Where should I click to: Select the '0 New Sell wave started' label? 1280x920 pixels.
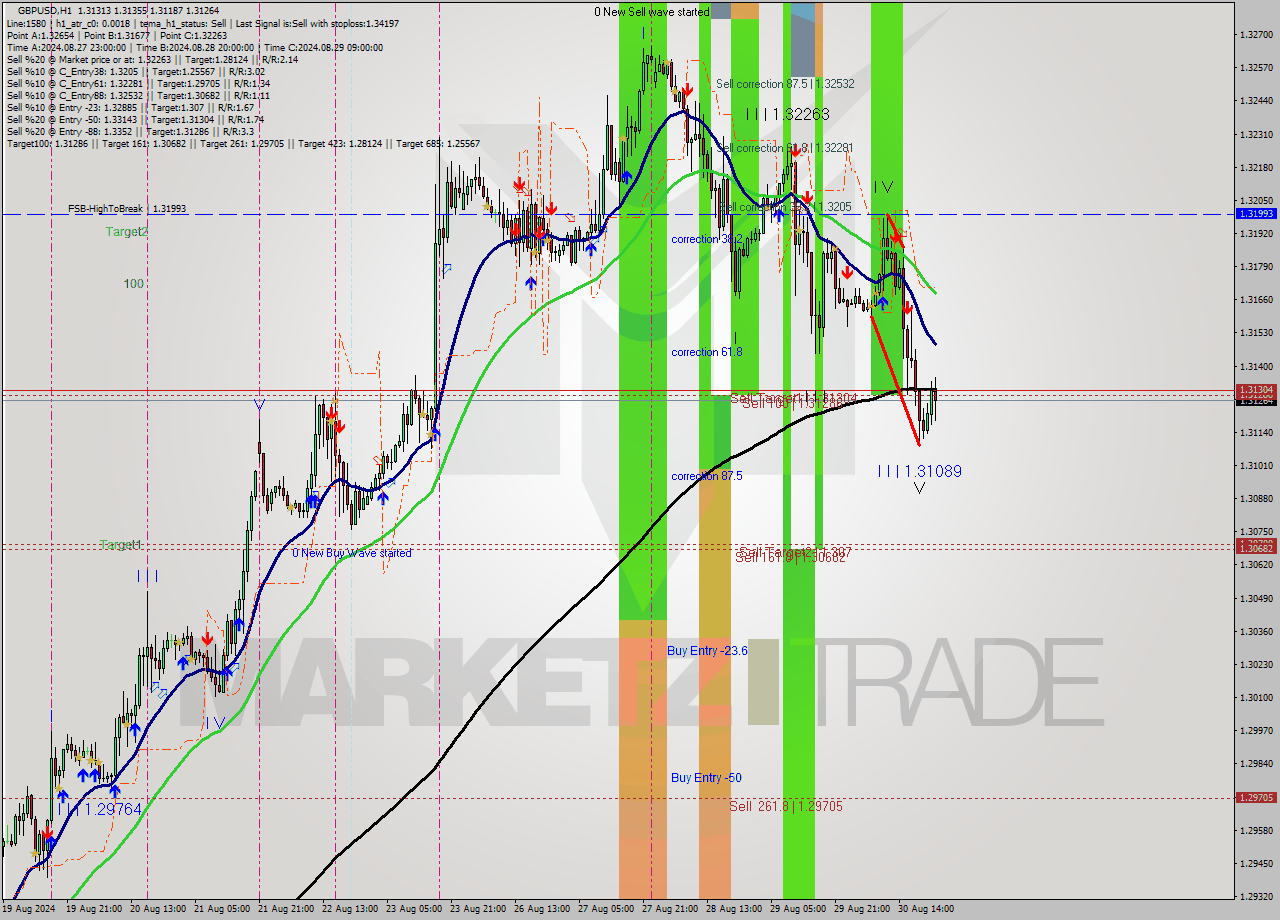pos(652,12)
